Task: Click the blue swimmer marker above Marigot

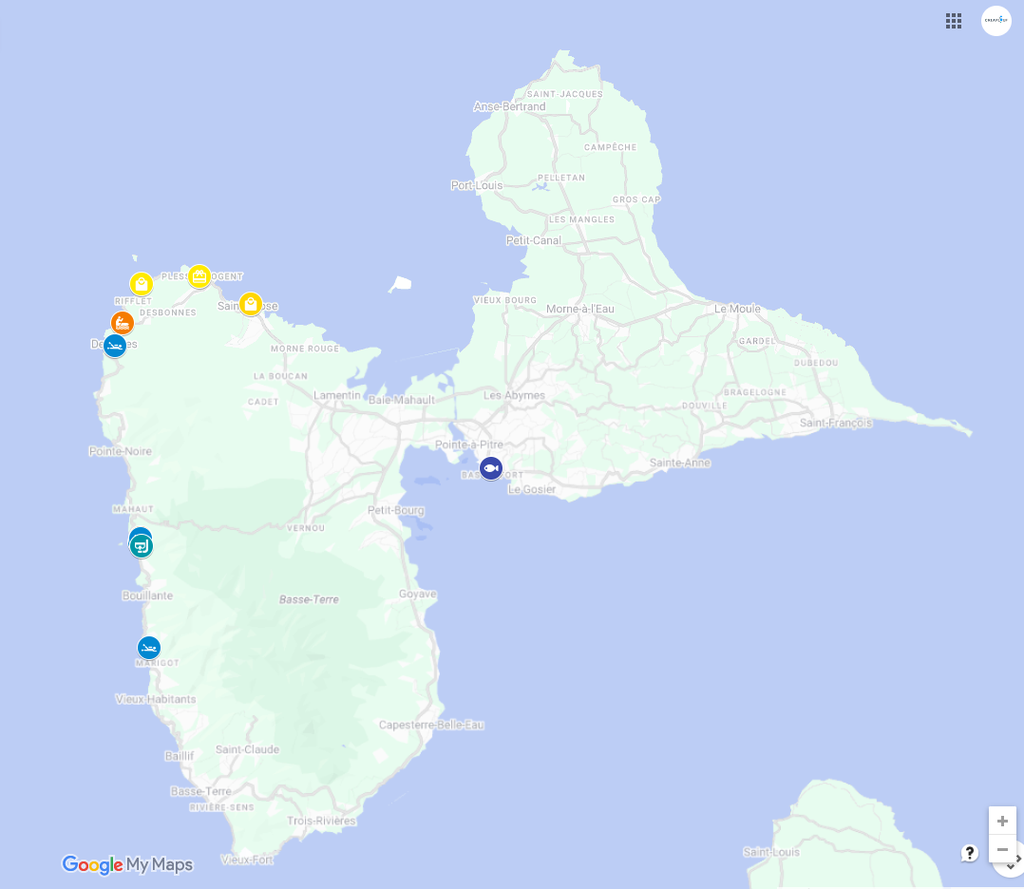Action: (149, 647)
